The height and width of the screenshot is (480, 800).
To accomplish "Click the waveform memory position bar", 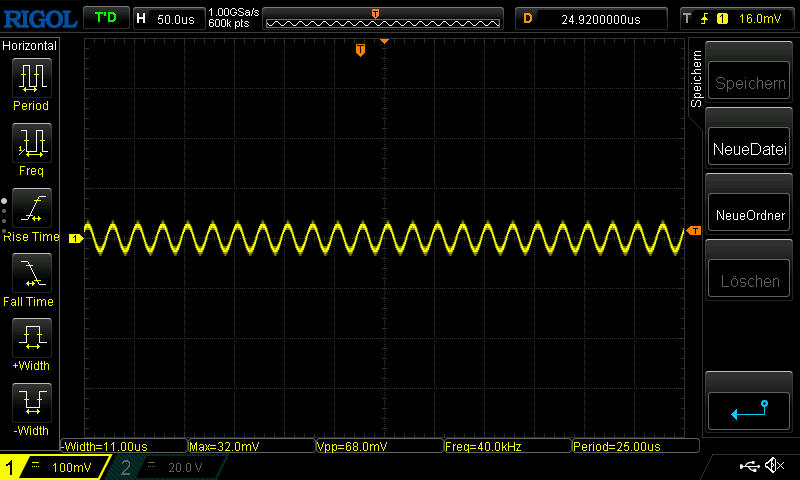I will pyautogui.click(x=383, y=18).
